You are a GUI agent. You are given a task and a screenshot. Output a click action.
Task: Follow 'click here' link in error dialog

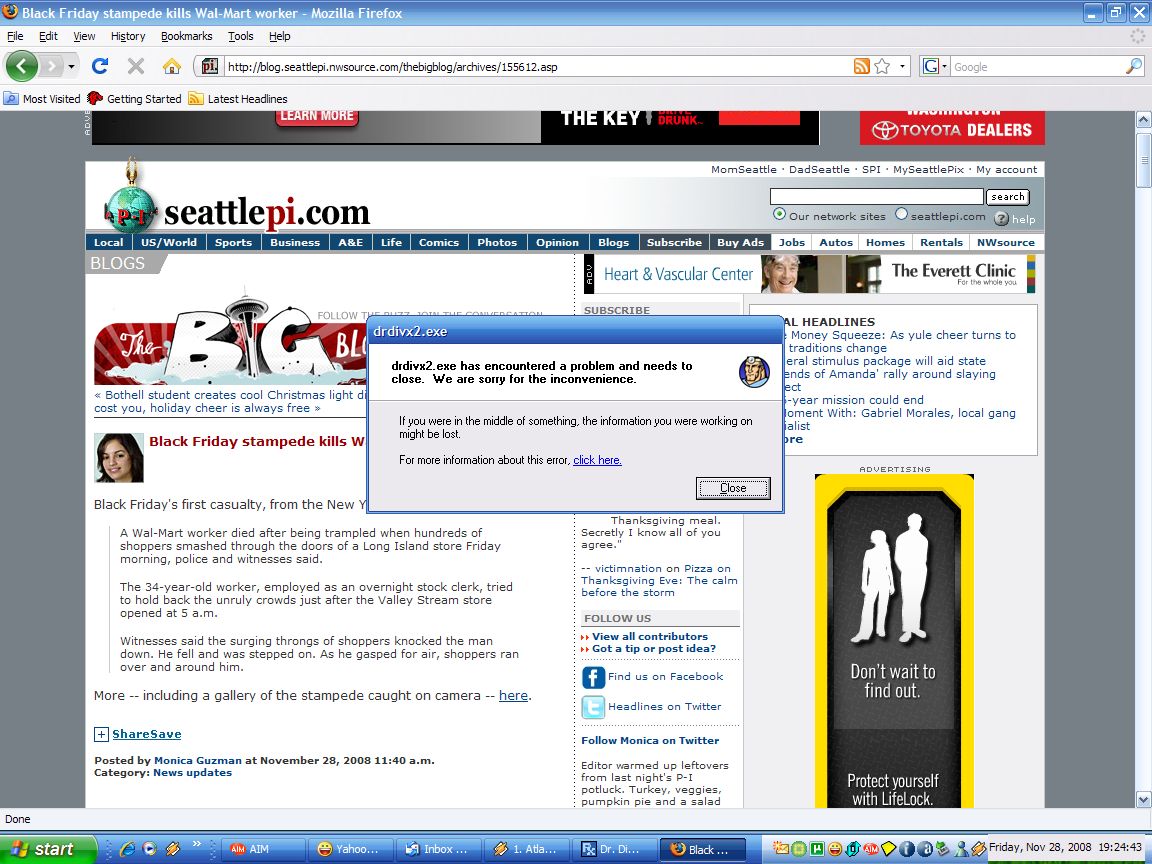[x=597, y=460]
